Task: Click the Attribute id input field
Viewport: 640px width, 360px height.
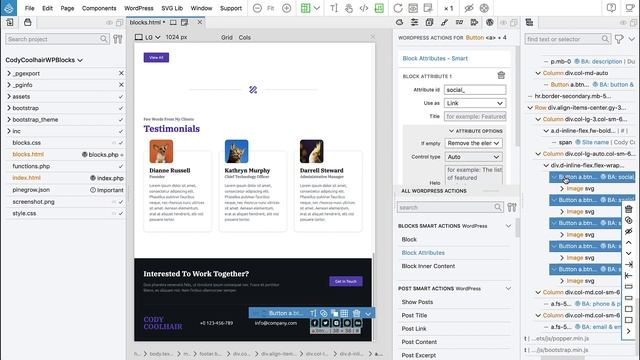Action: [x=475, y=90]
